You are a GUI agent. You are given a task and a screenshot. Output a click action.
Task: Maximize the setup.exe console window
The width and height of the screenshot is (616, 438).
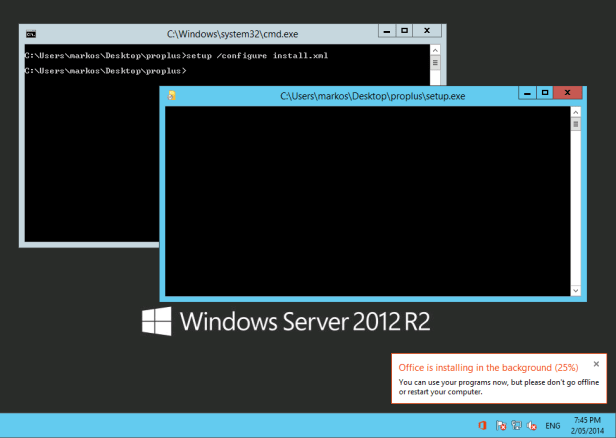[546, 93]
